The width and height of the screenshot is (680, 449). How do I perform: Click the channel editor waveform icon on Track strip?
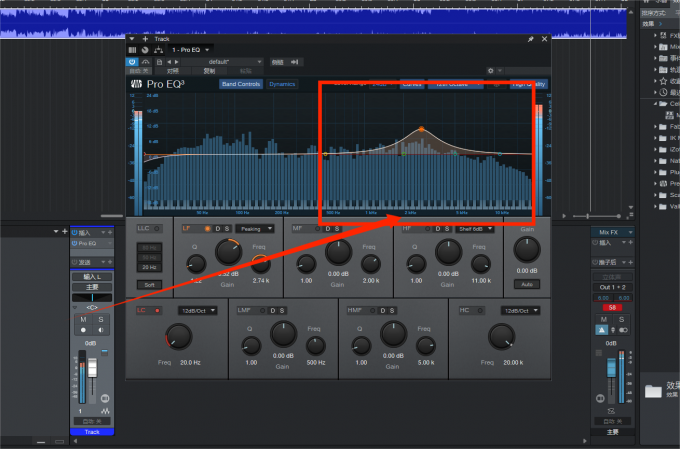[x=105, y=410]
